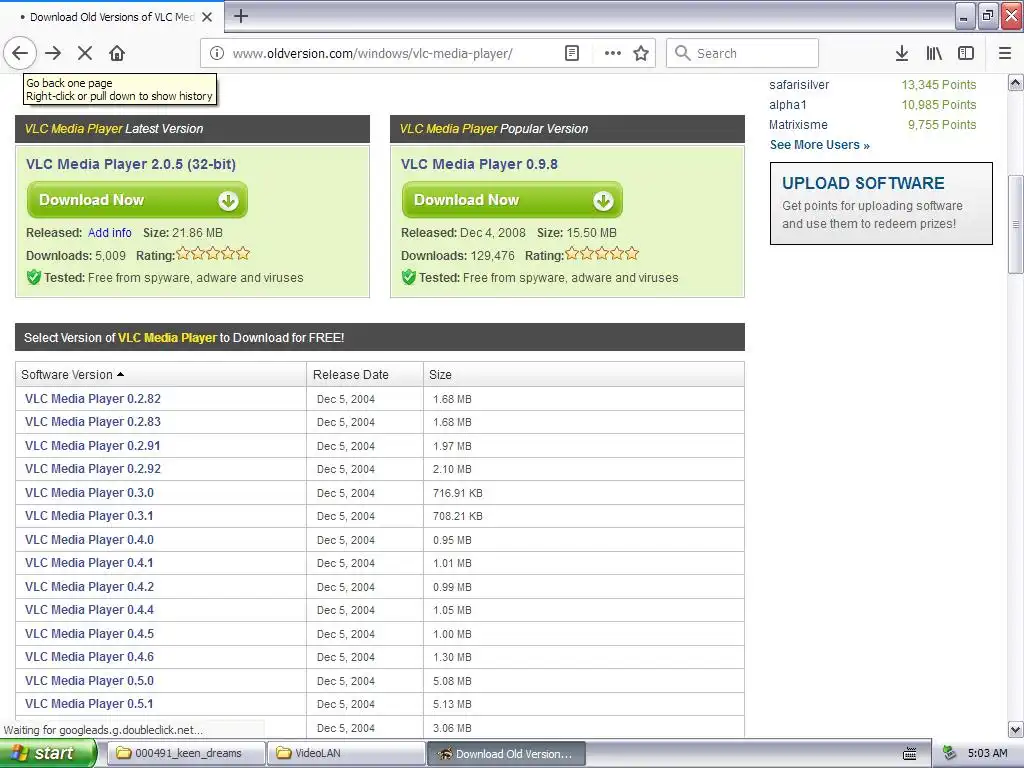
Task: Click the Add info link
Action: click(x=110, y=232)
